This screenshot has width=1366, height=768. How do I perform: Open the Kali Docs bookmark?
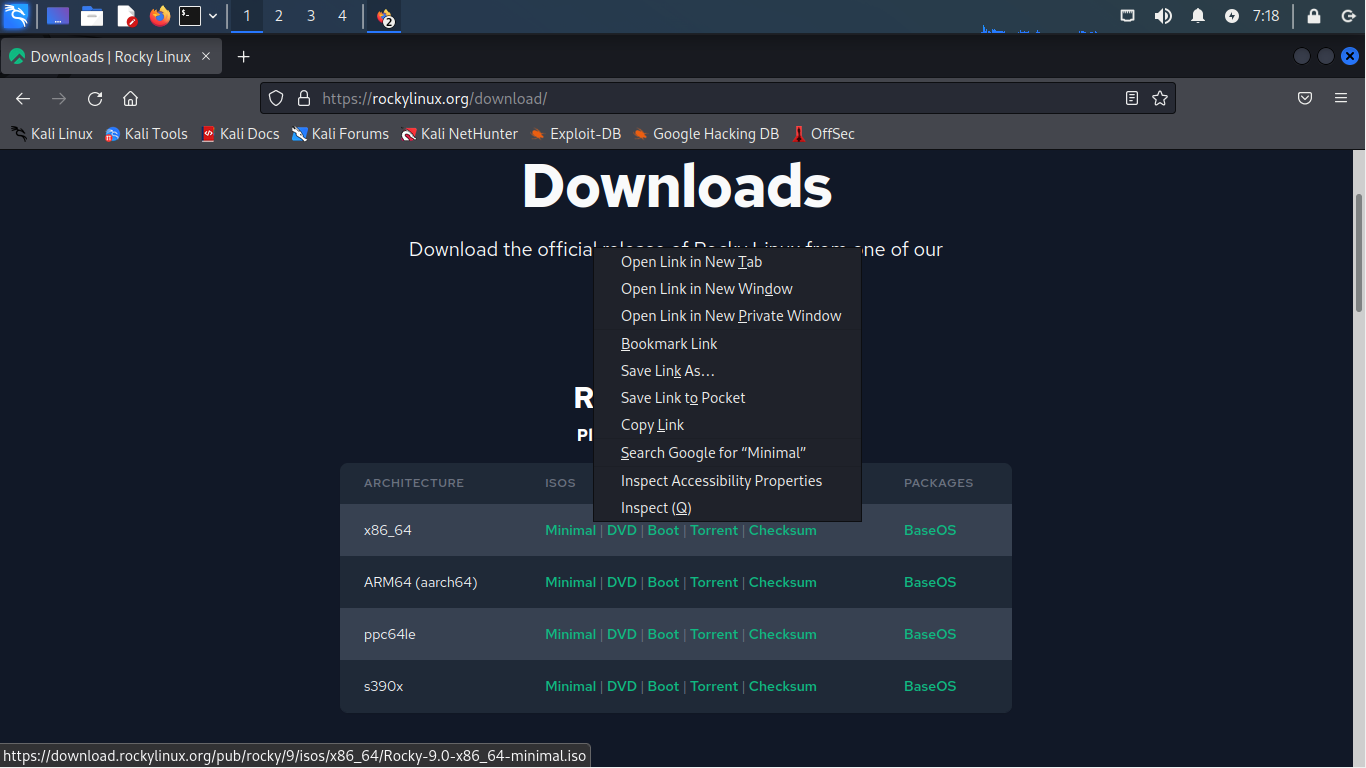pyautogui.click(x=240, y=134)
